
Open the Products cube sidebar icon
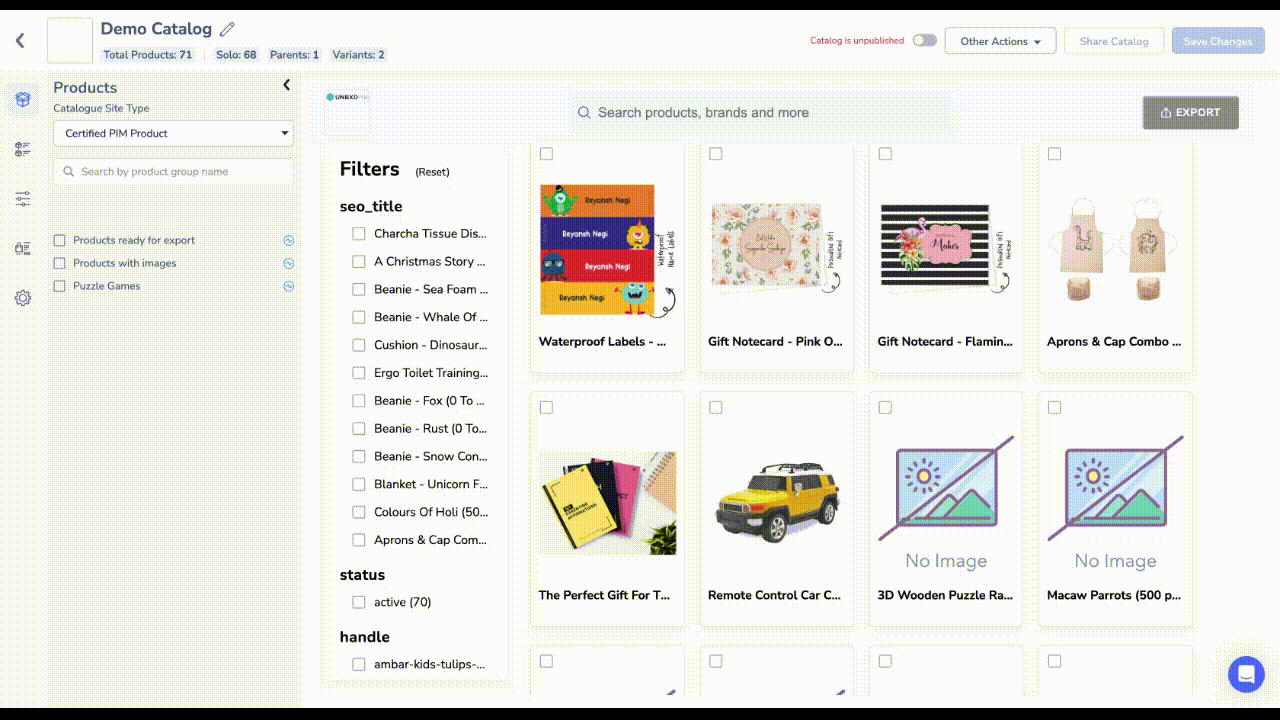(x=23, y=99)
